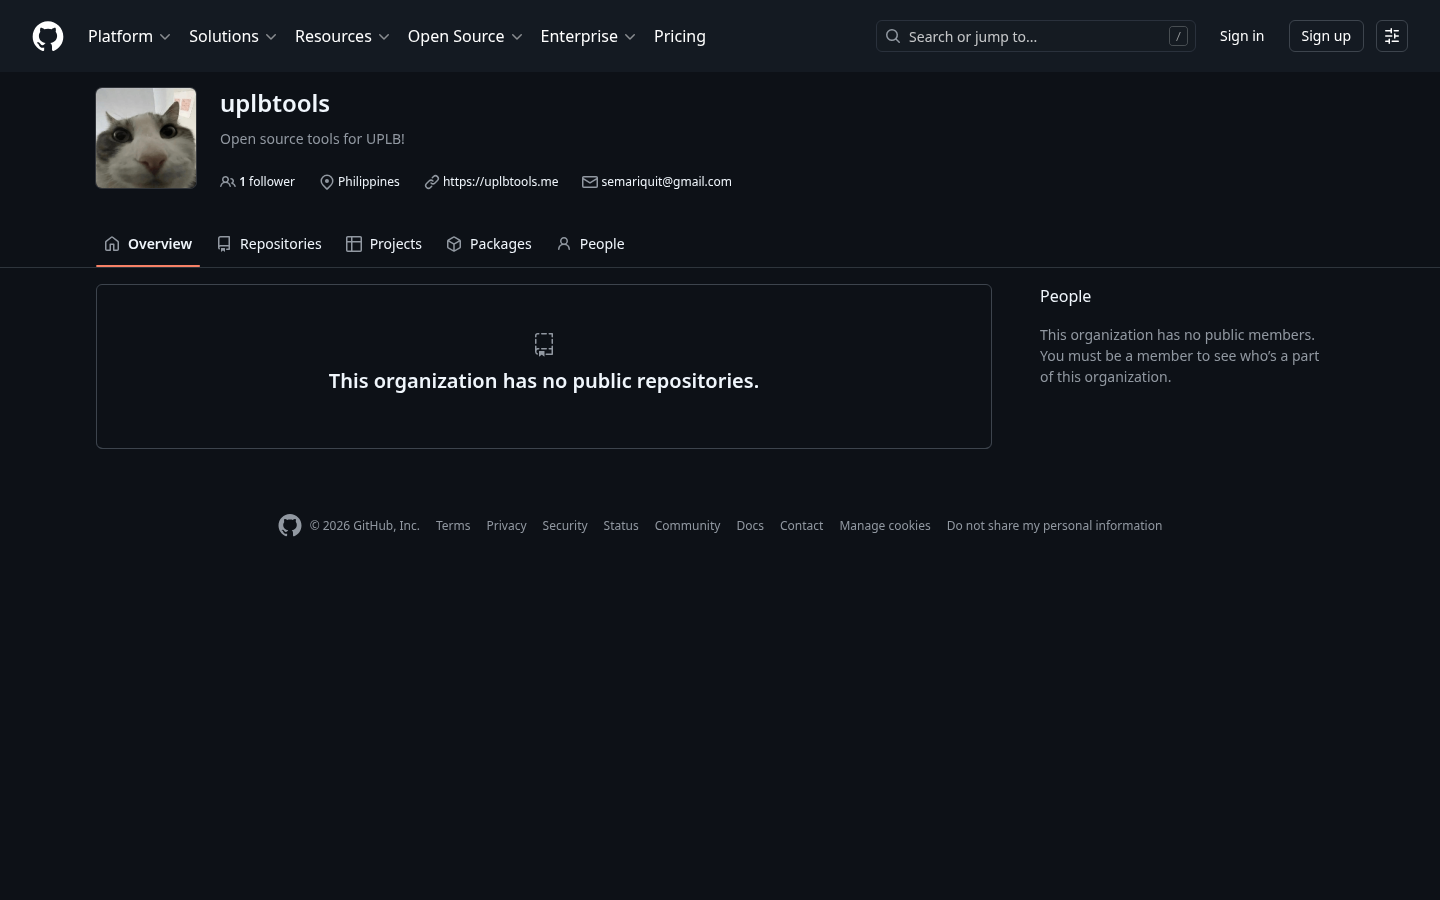Click the location pin icon
The height and width of the screenshot is (900, 1440).
(326, 182)
